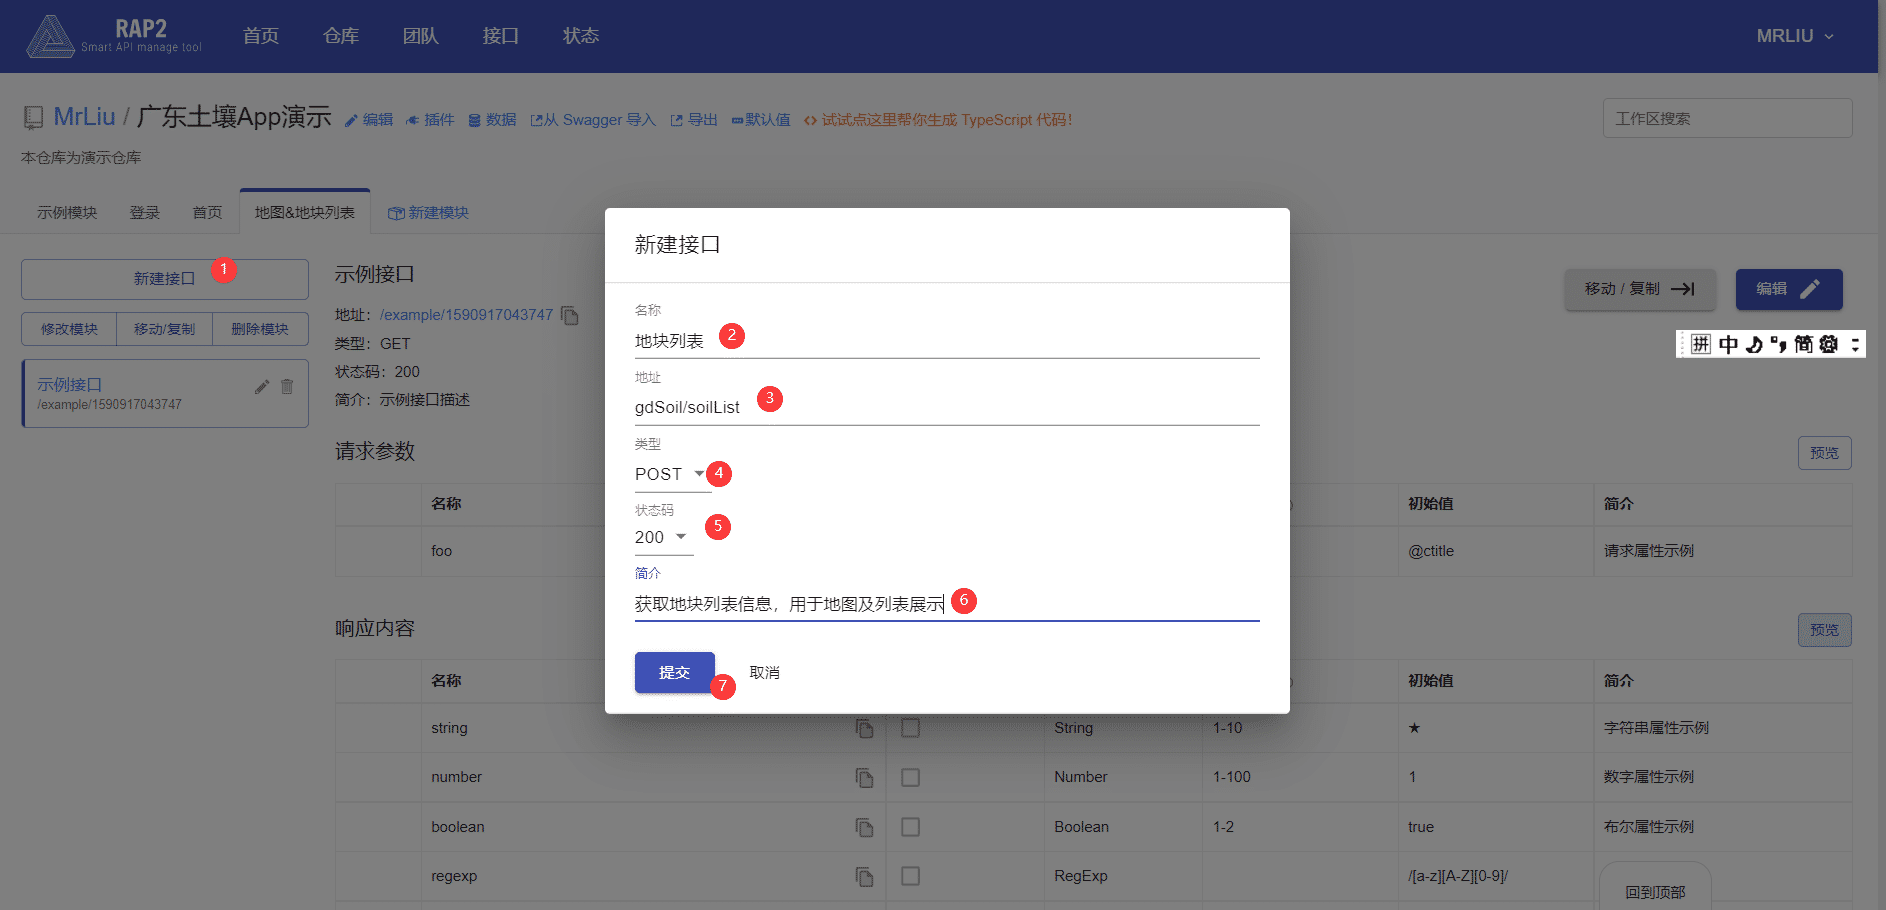Switch to the 登录 module tab

(x=145, y=213)
